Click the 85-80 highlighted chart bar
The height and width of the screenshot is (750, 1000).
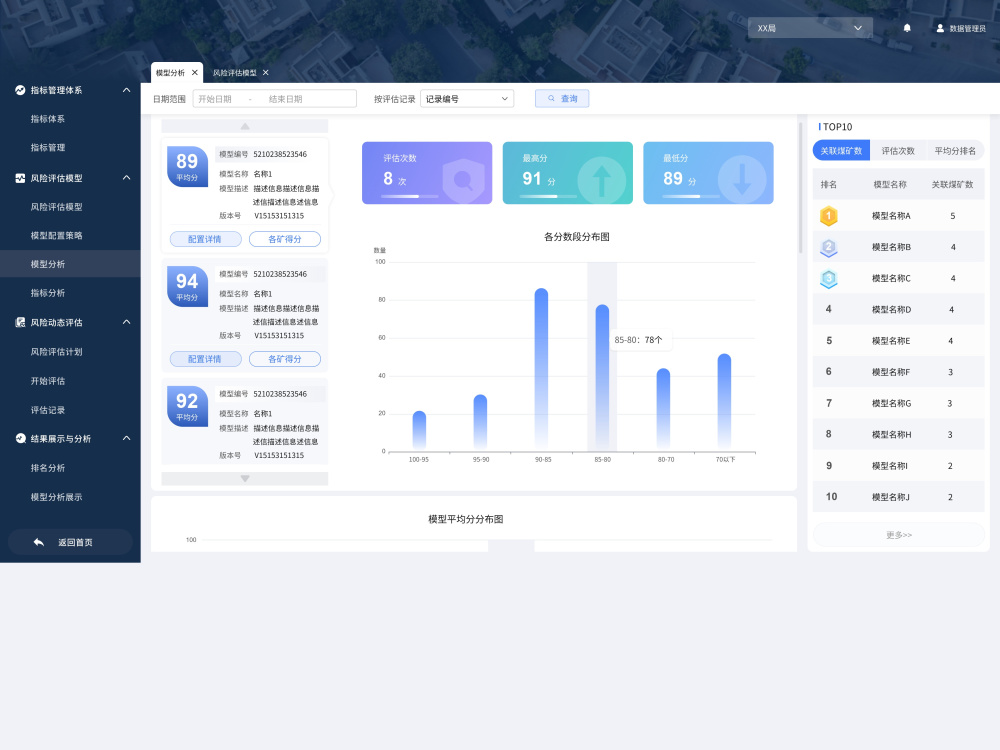tap(602, 378)
